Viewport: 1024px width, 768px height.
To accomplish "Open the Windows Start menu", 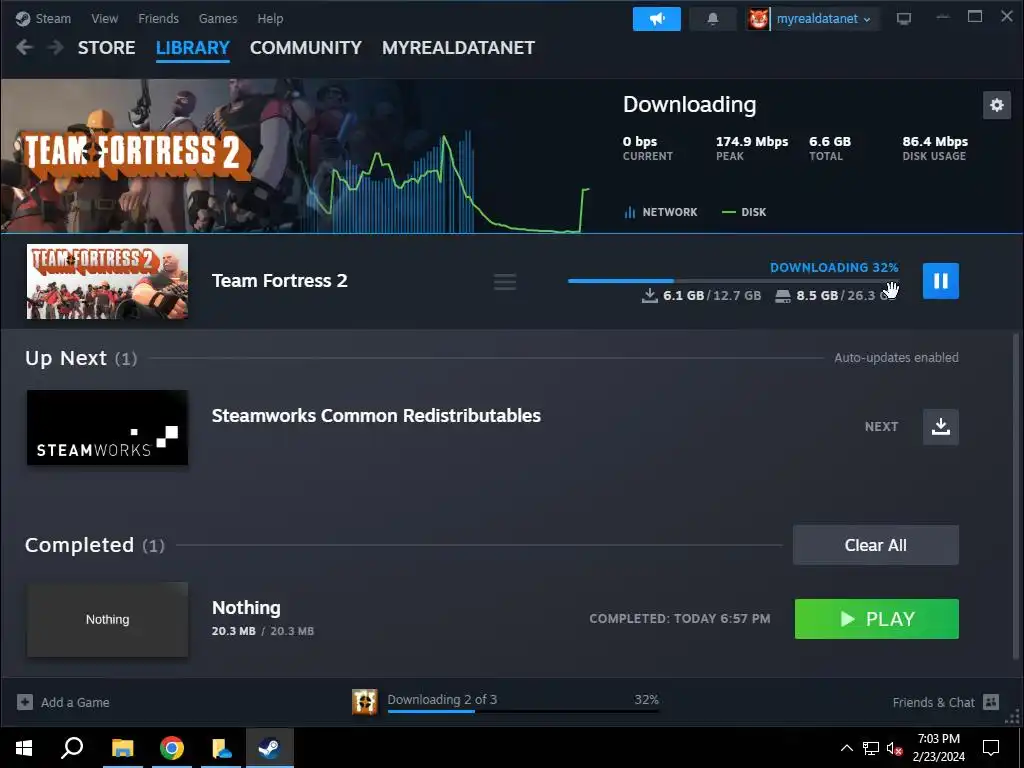I will (24, 748).
